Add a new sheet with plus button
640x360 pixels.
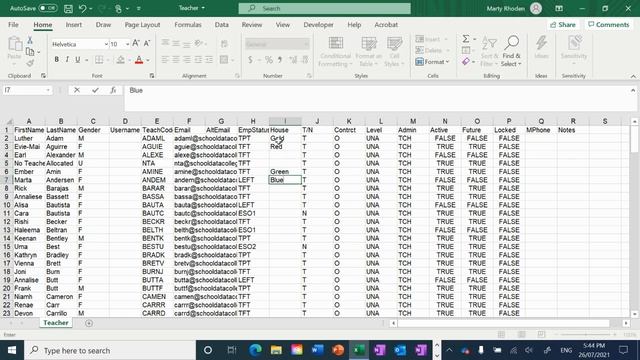coord(89,323)
